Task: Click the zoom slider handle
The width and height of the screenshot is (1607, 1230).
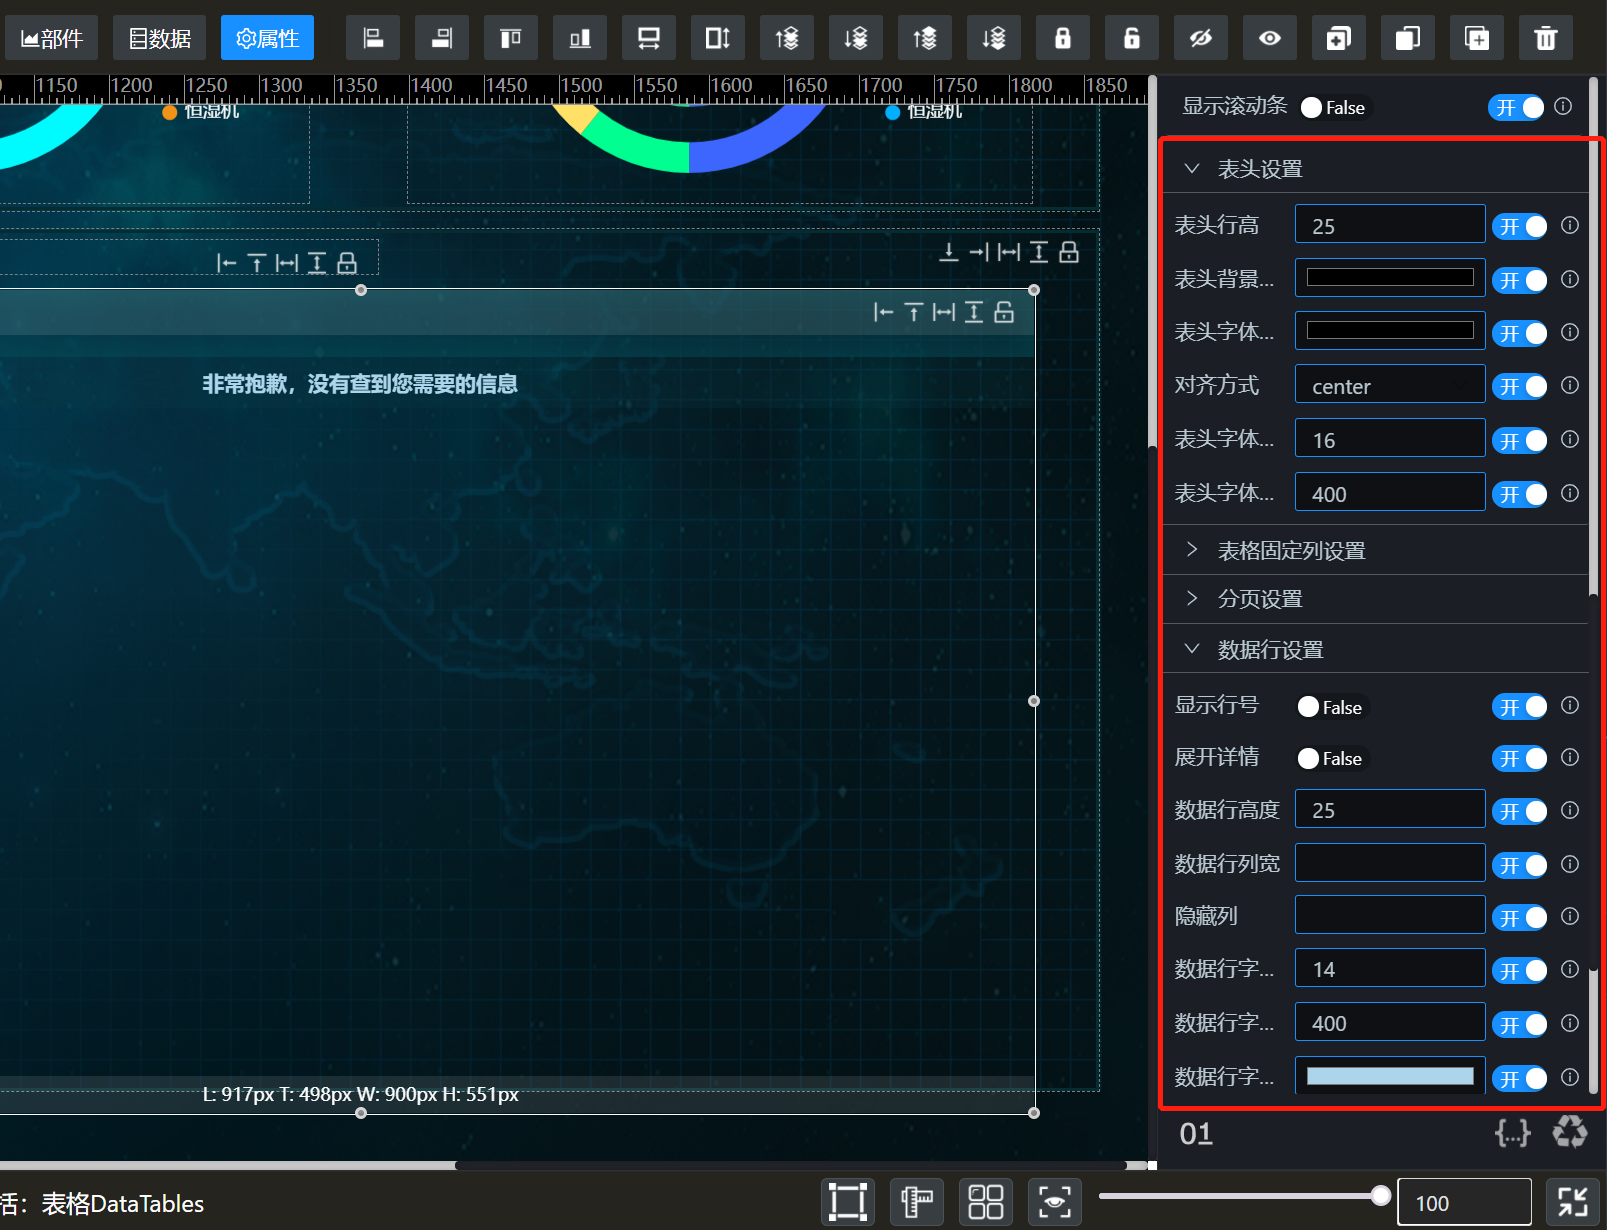Action: pos(1381,1195)
